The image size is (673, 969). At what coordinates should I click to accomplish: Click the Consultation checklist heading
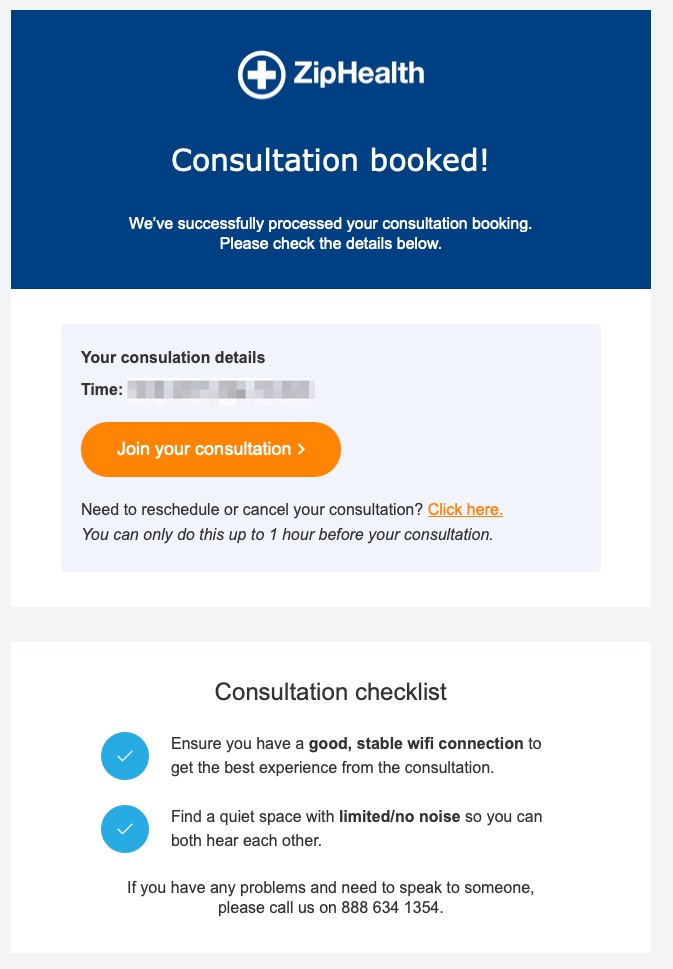point(331,692)
